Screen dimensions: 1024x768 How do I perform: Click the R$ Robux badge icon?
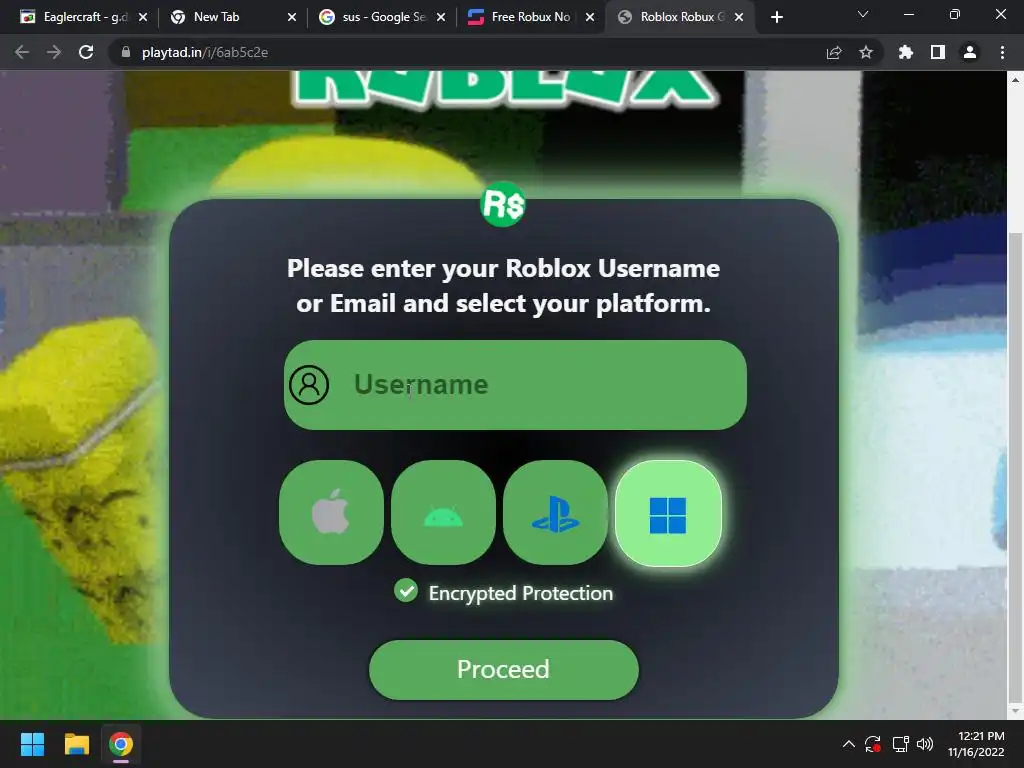tap(503, 204)
